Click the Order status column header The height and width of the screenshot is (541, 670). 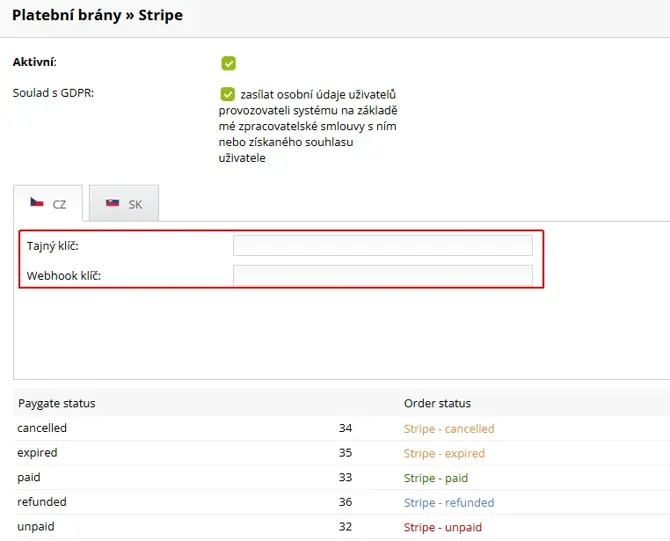point(437,404)
